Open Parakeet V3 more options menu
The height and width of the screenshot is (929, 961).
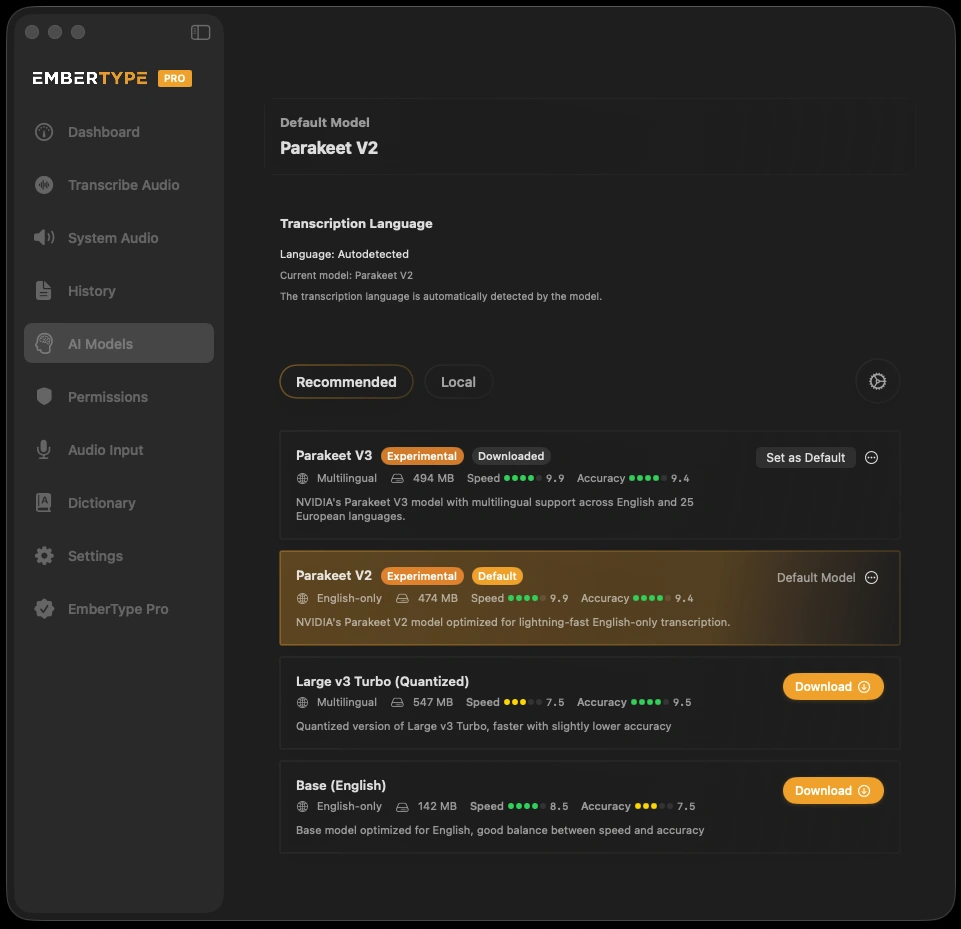click(872, 458)
